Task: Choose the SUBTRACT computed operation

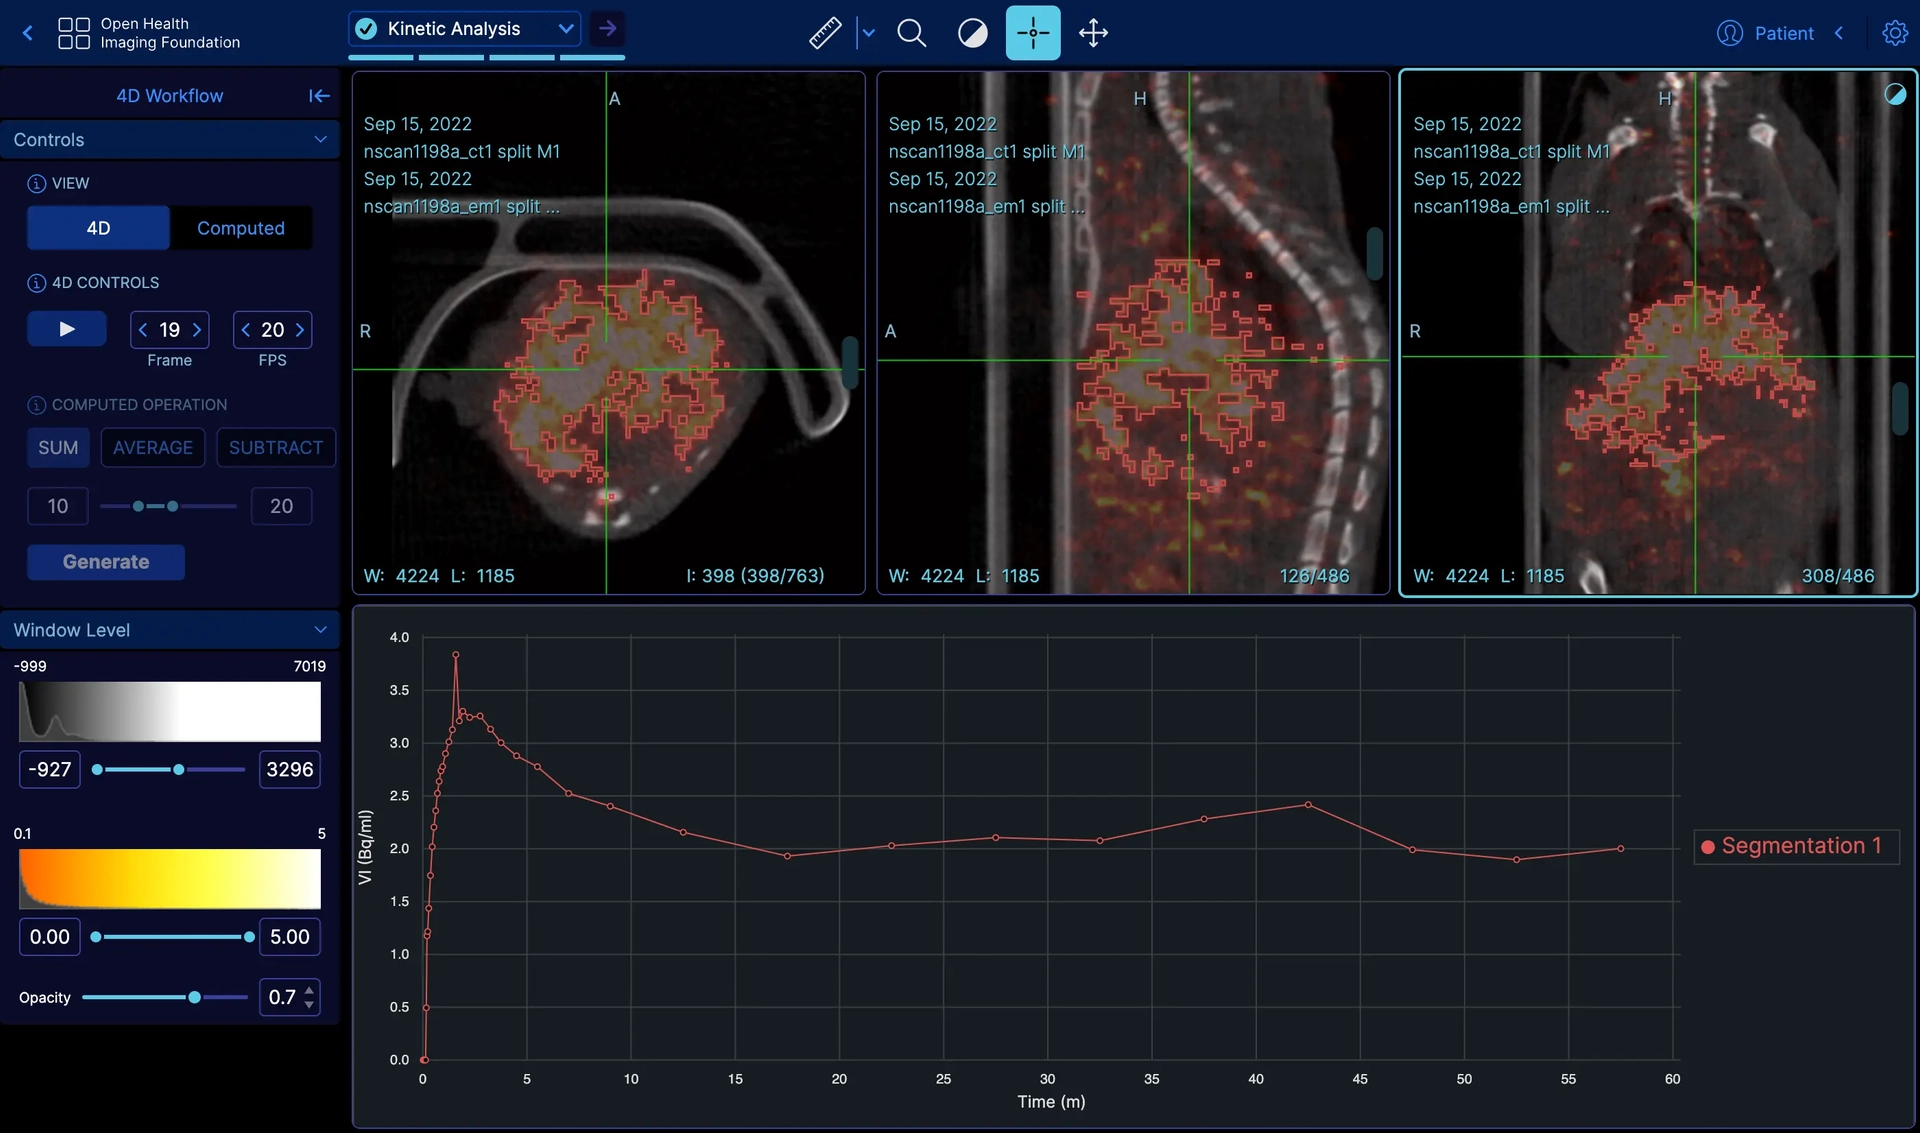Action: click(x=275, y=448)
